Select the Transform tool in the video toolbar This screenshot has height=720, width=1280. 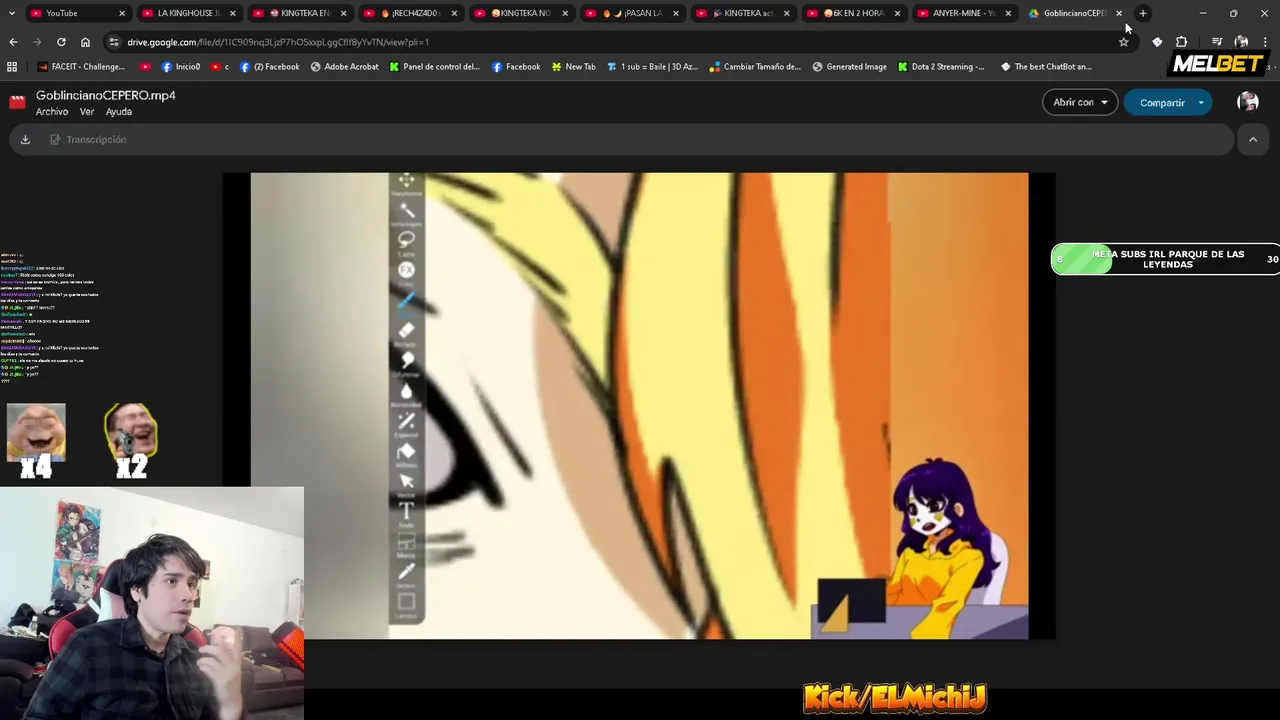pyautogui.click(x=406, y=183)
